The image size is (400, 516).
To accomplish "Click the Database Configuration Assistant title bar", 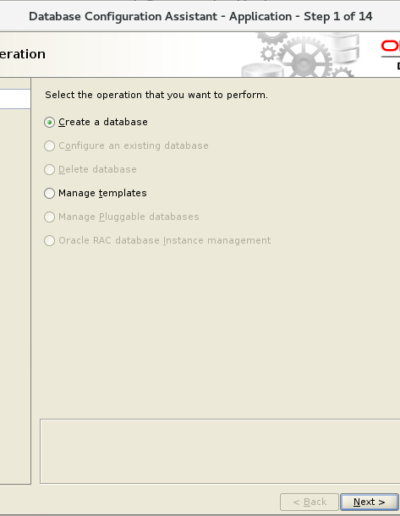I will point(200,16).
